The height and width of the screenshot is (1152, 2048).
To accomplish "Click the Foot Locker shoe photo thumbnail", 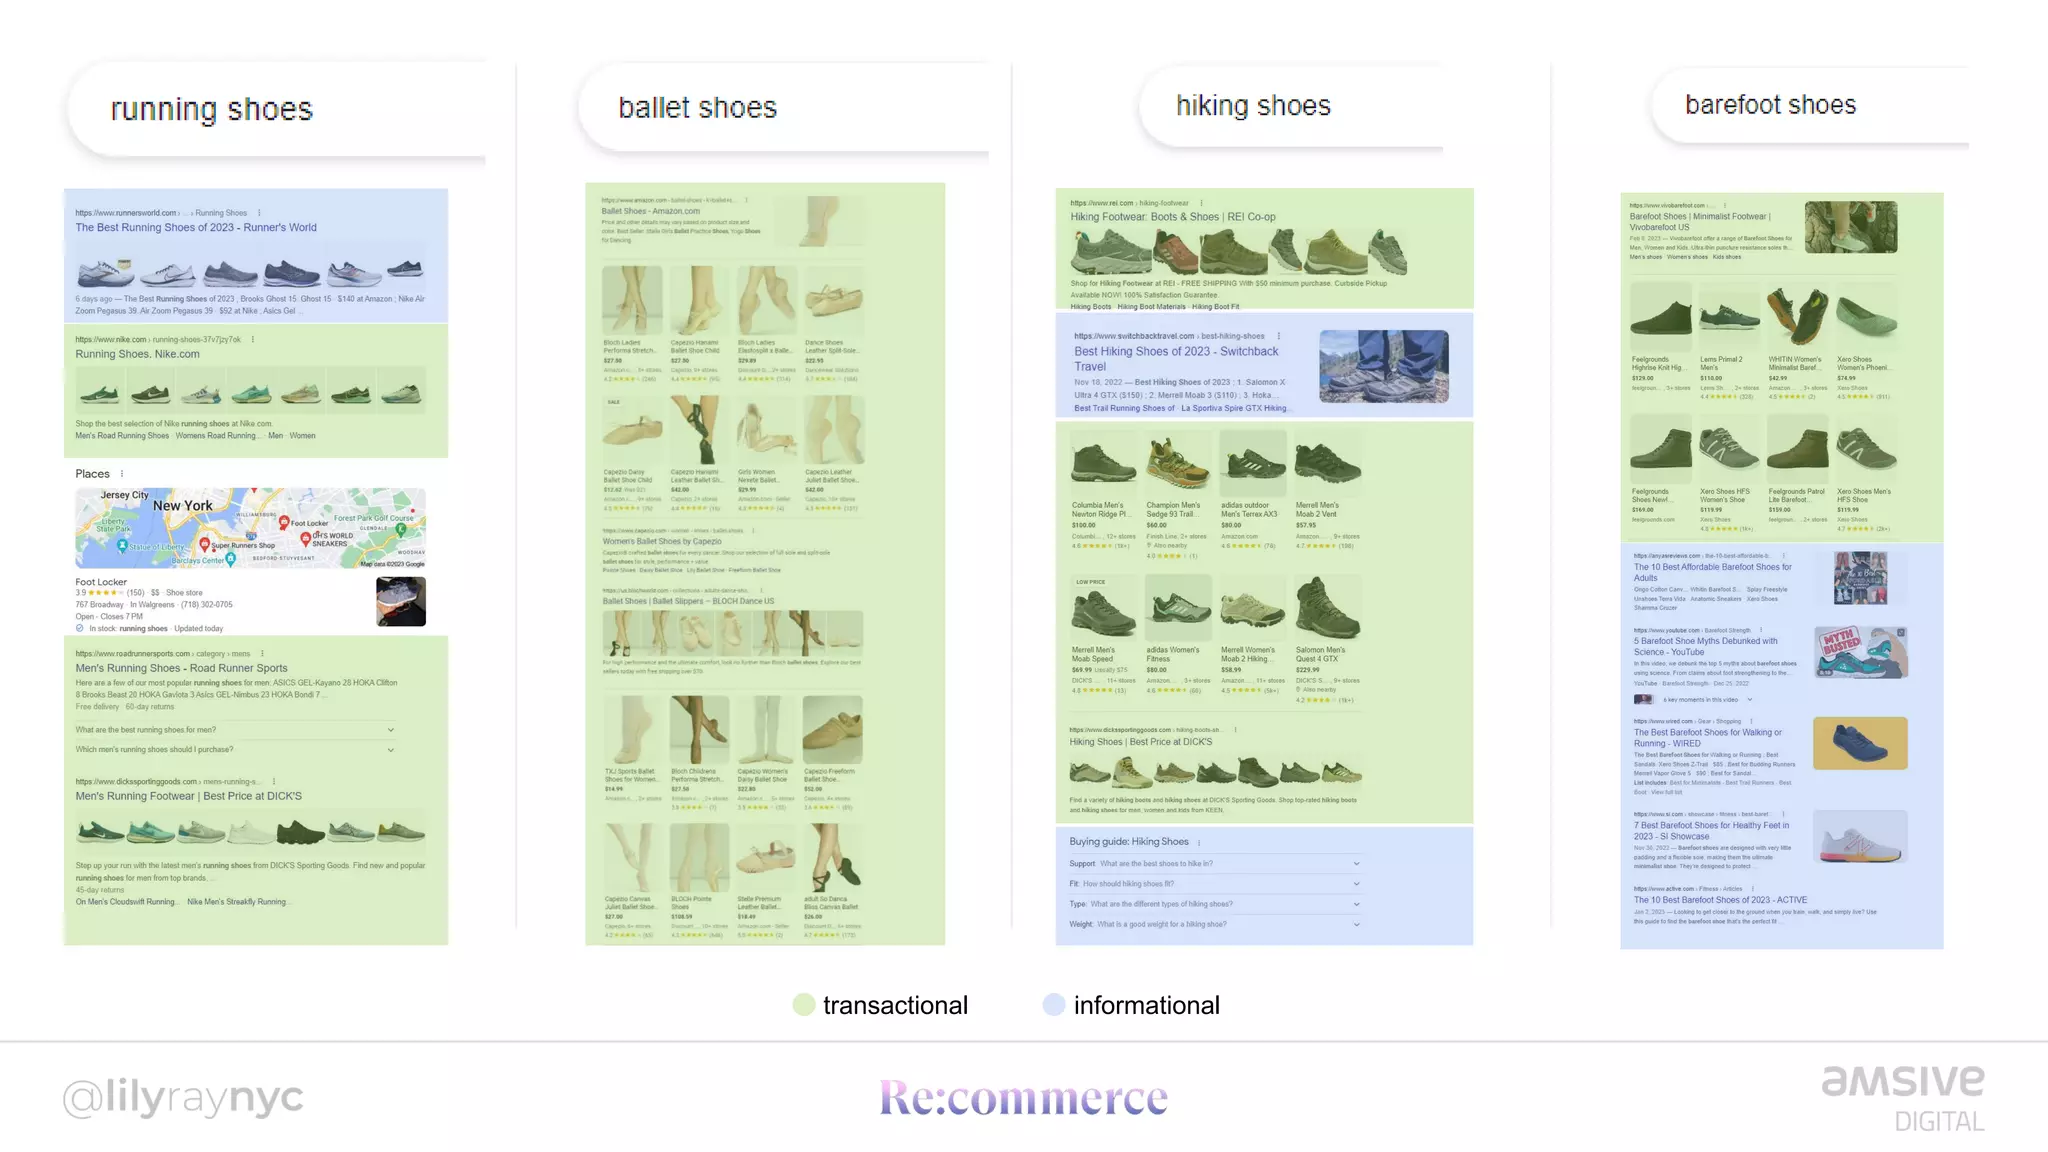I will 401,602.
